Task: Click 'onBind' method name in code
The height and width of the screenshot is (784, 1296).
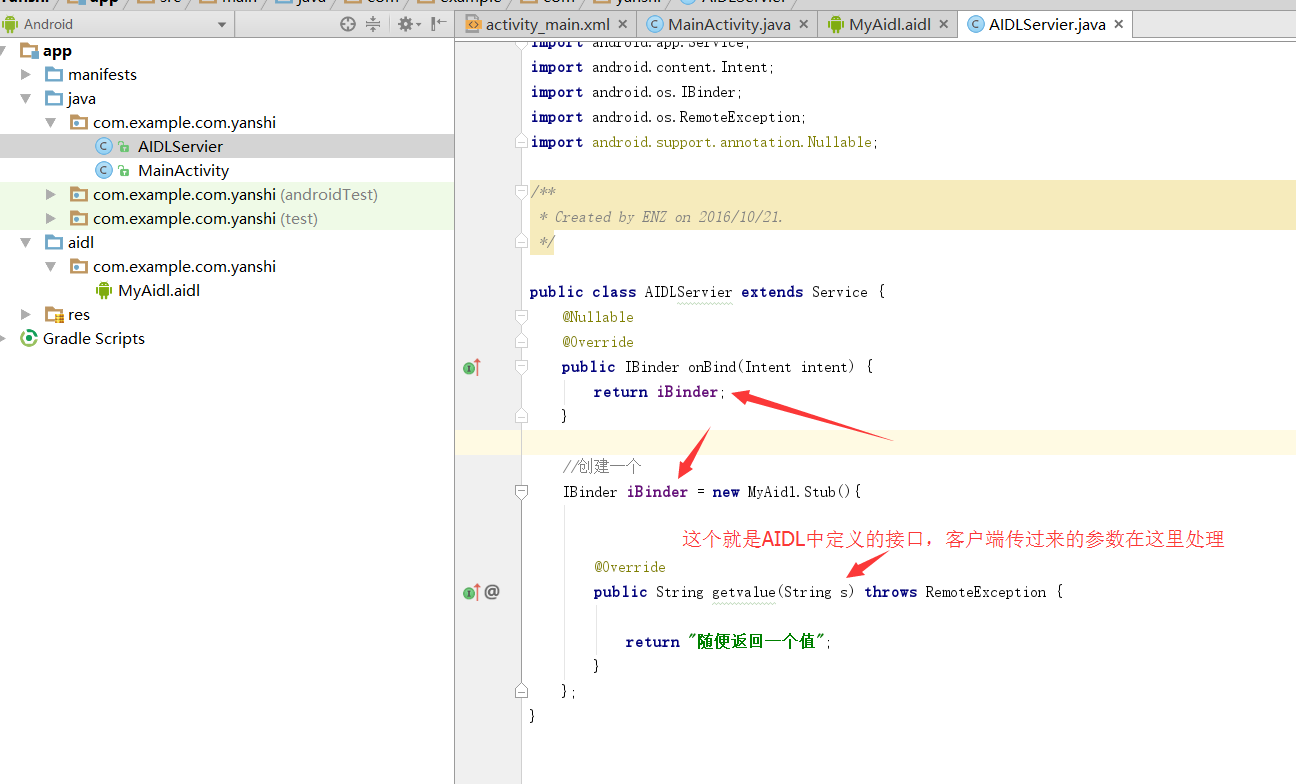Action: coord(712,367)
